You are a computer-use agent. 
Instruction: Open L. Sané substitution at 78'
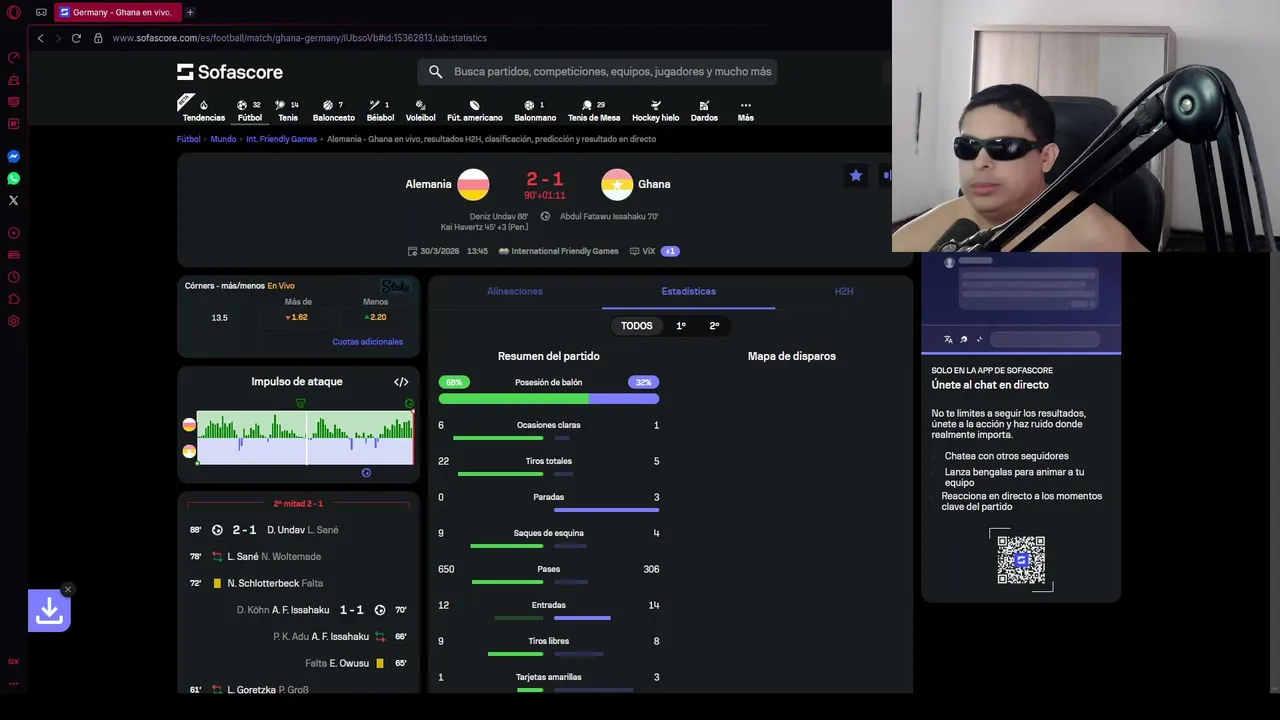pyautogui.click(x=298, y=556)
